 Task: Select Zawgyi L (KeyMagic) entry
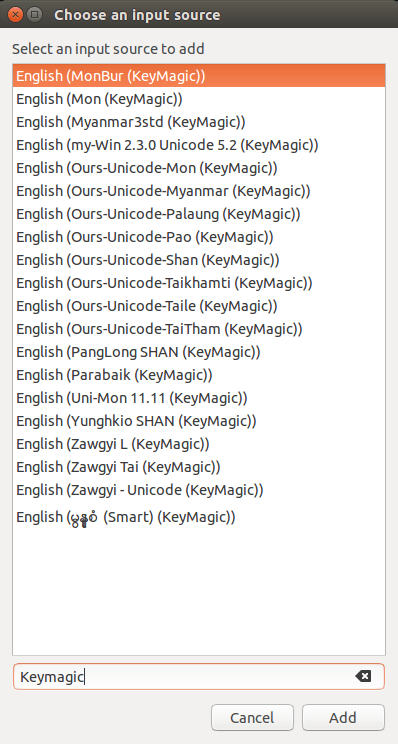point(199,444)
